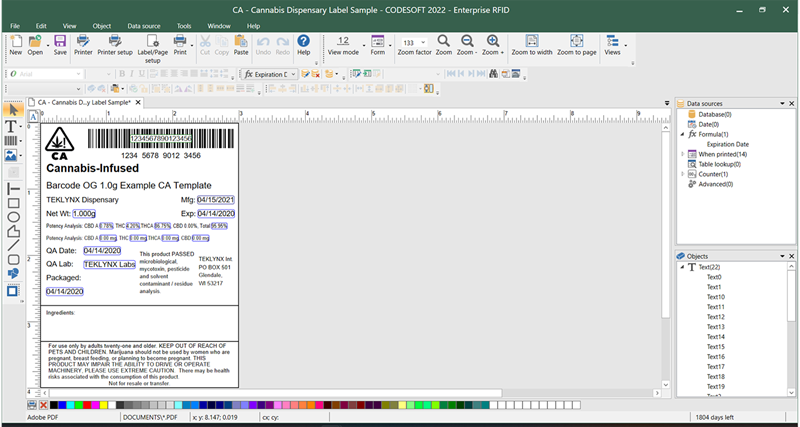Click Zoom to page
Image resolution: width=800 pixels, height=427 pixels.
(x=577, y=45)
